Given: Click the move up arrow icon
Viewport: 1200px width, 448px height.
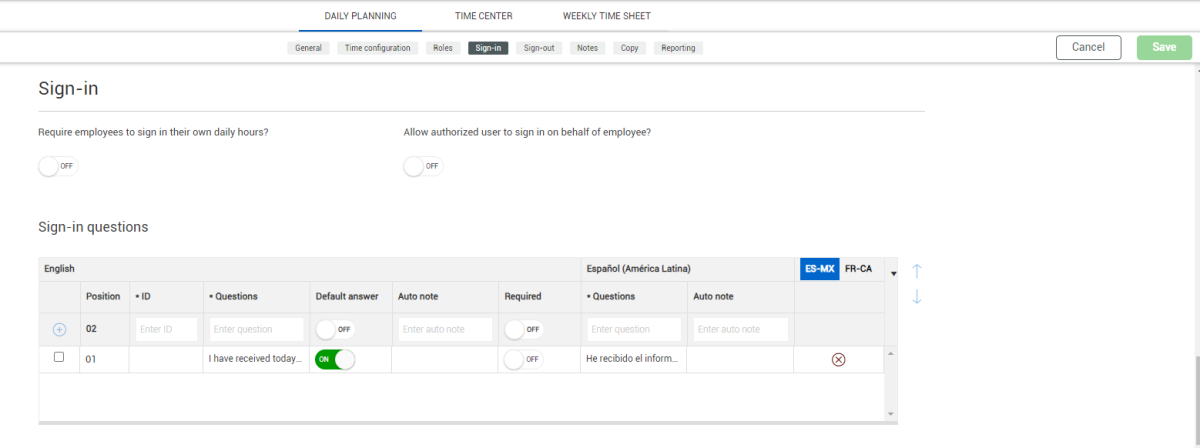Looking at the screenshot, I should 916,271.
